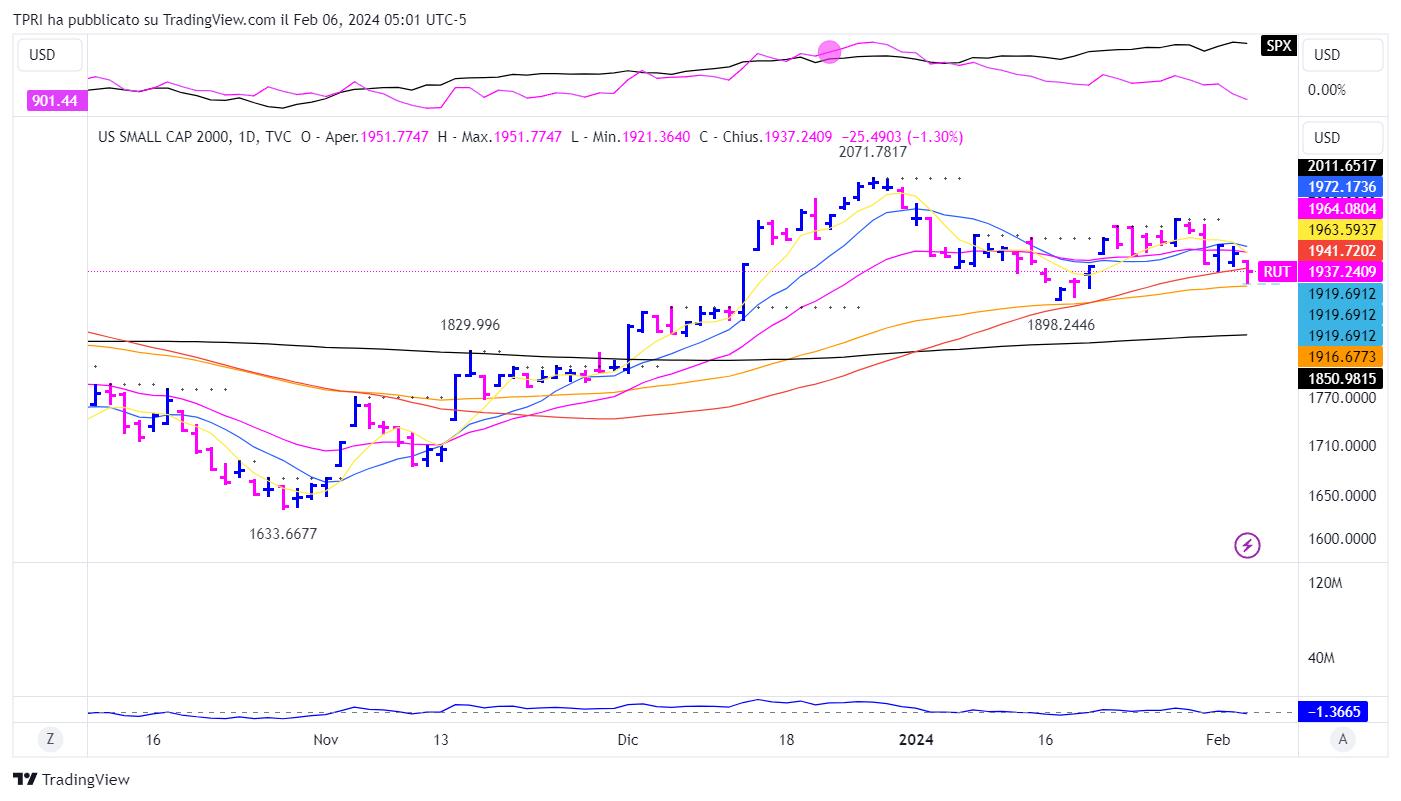Click the blue -1.3665 indicator value label
The image size is (1401, 801).
tap(1334, 711)
